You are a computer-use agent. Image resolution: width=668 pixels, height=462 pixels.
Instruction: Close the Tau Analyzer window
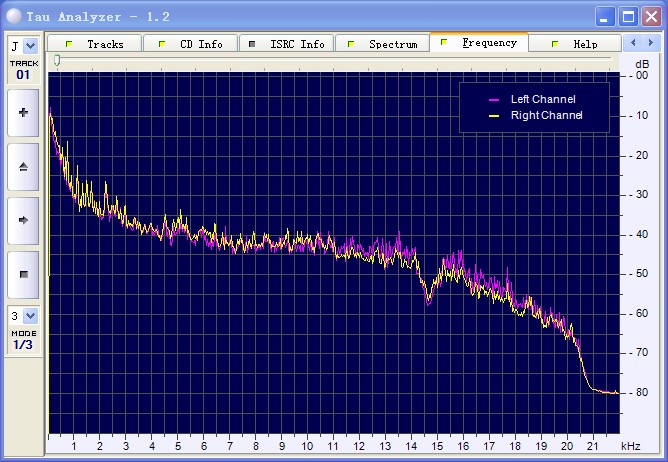coord(652,17)
